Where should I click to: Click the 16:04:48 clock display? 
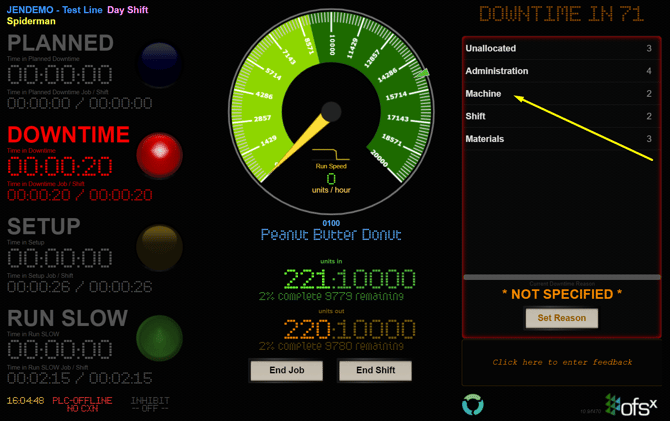point(25,400)
